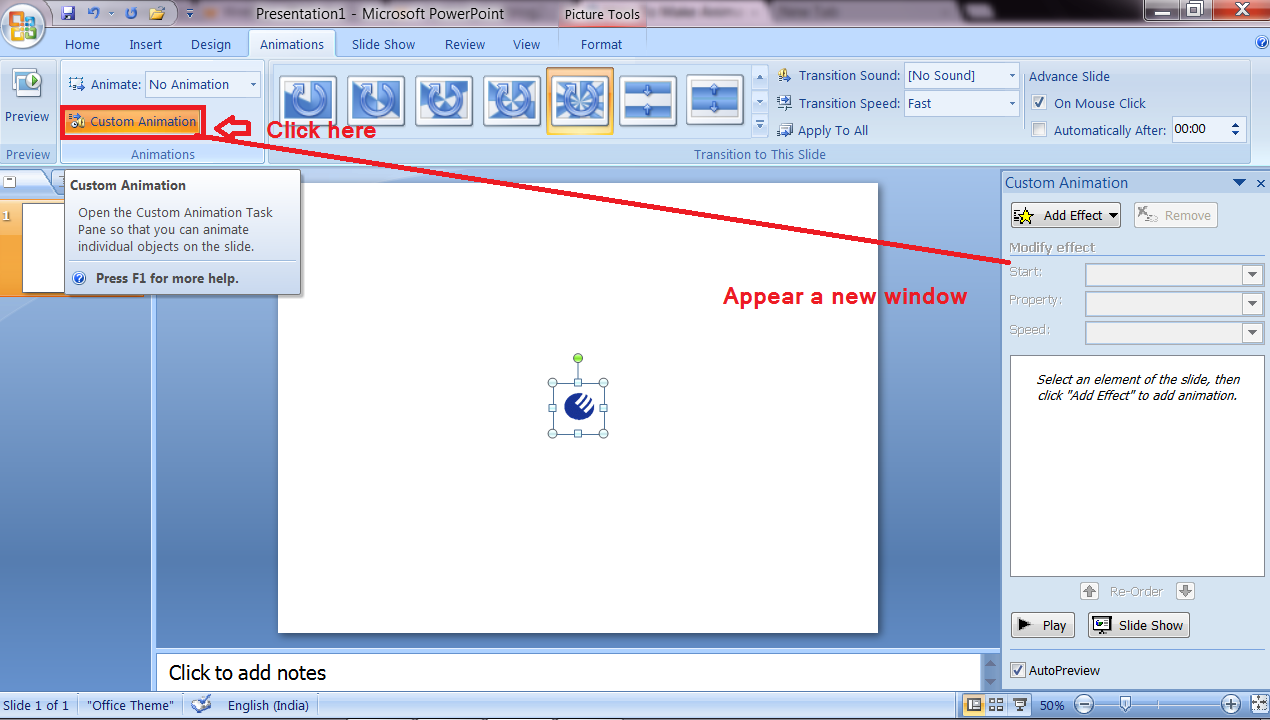Image resolution: width=1270 pixels, height=720 pixels.
Task: Save the presentation from quick access toolbar
Action: pos(68,13)
